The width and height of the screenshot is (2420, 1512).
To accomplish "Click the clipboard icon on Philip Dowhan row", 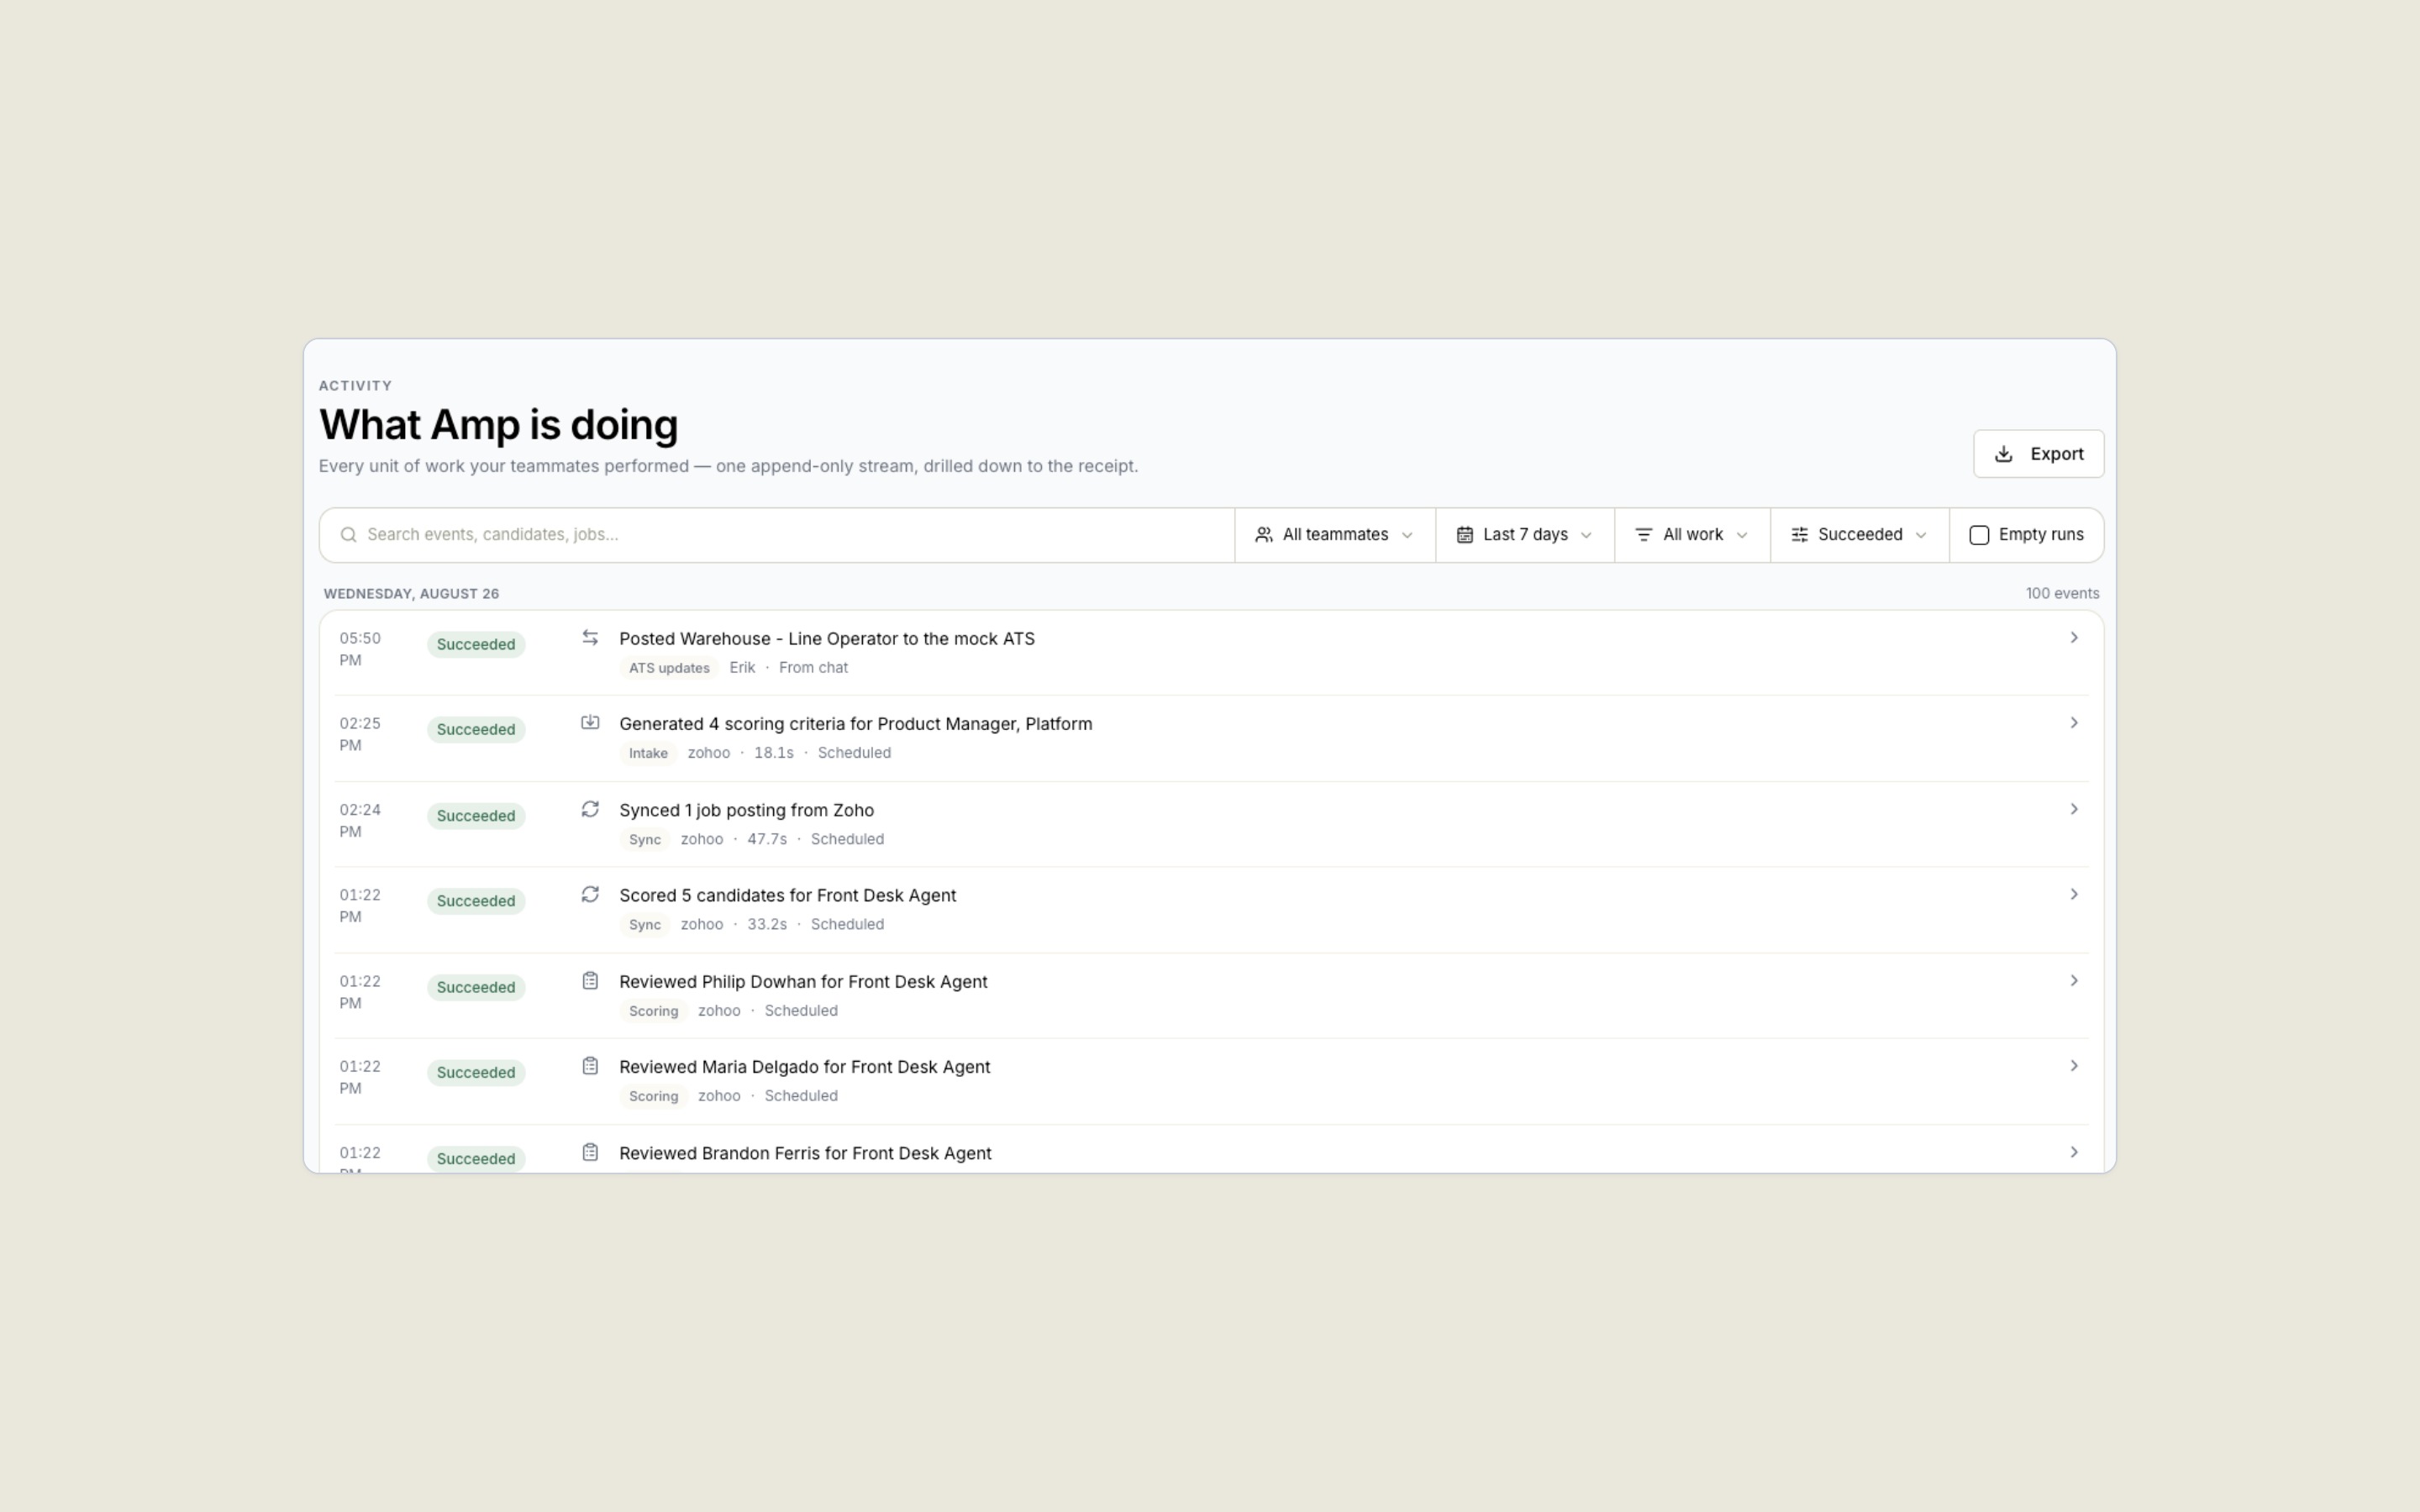I will click(x=590, y=981).
